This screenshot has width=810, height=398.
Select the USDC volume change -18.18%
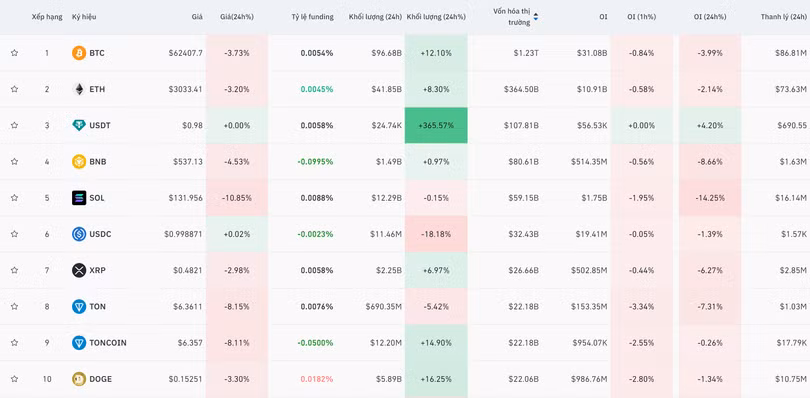[x=436, y=234]
